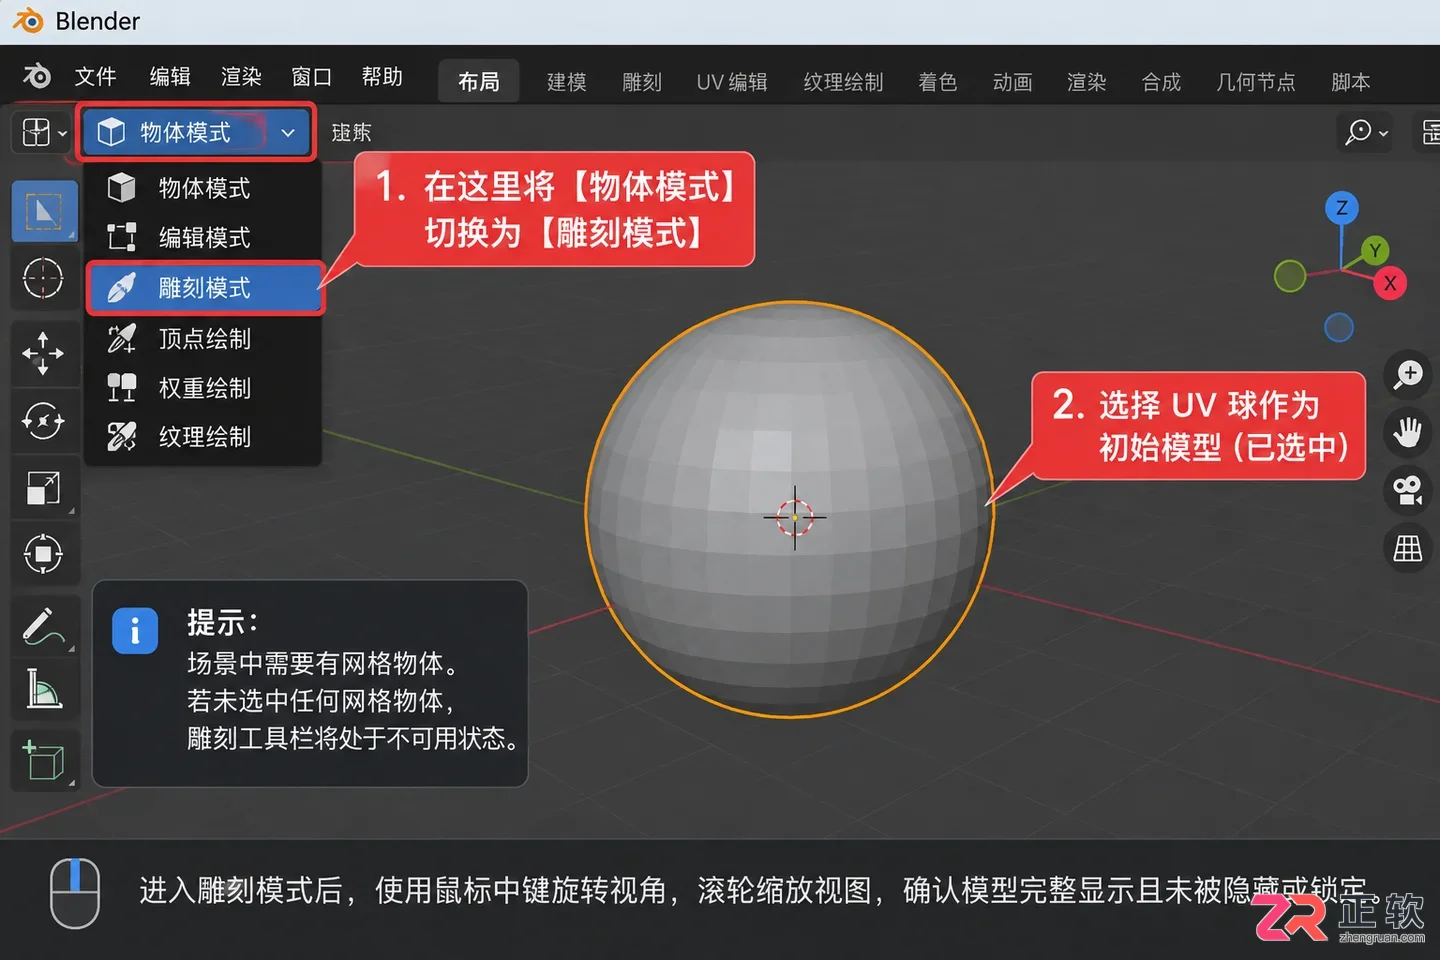Viewport: 1440px width, 960px height.
Task: Switch to the 几何节点 workspace tab
Action: pos(1255,82)
